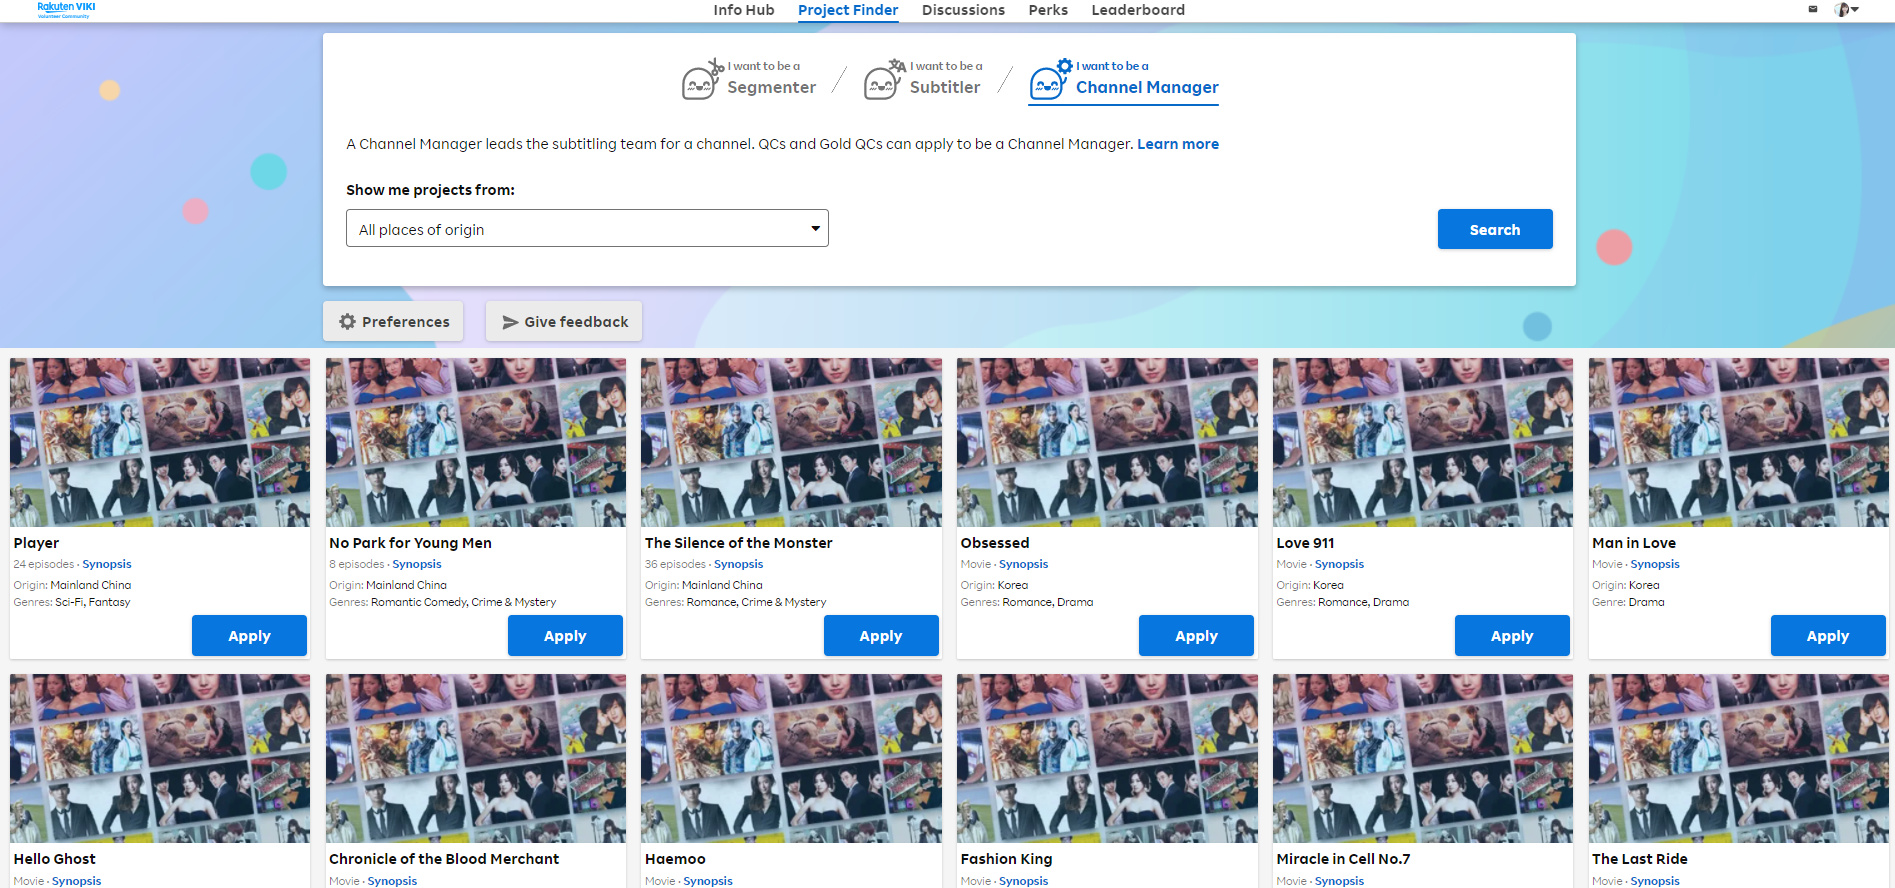Switch to the Info Hub tab
1895x888 pixels.
pyautogui.click(x=743, y=10)
